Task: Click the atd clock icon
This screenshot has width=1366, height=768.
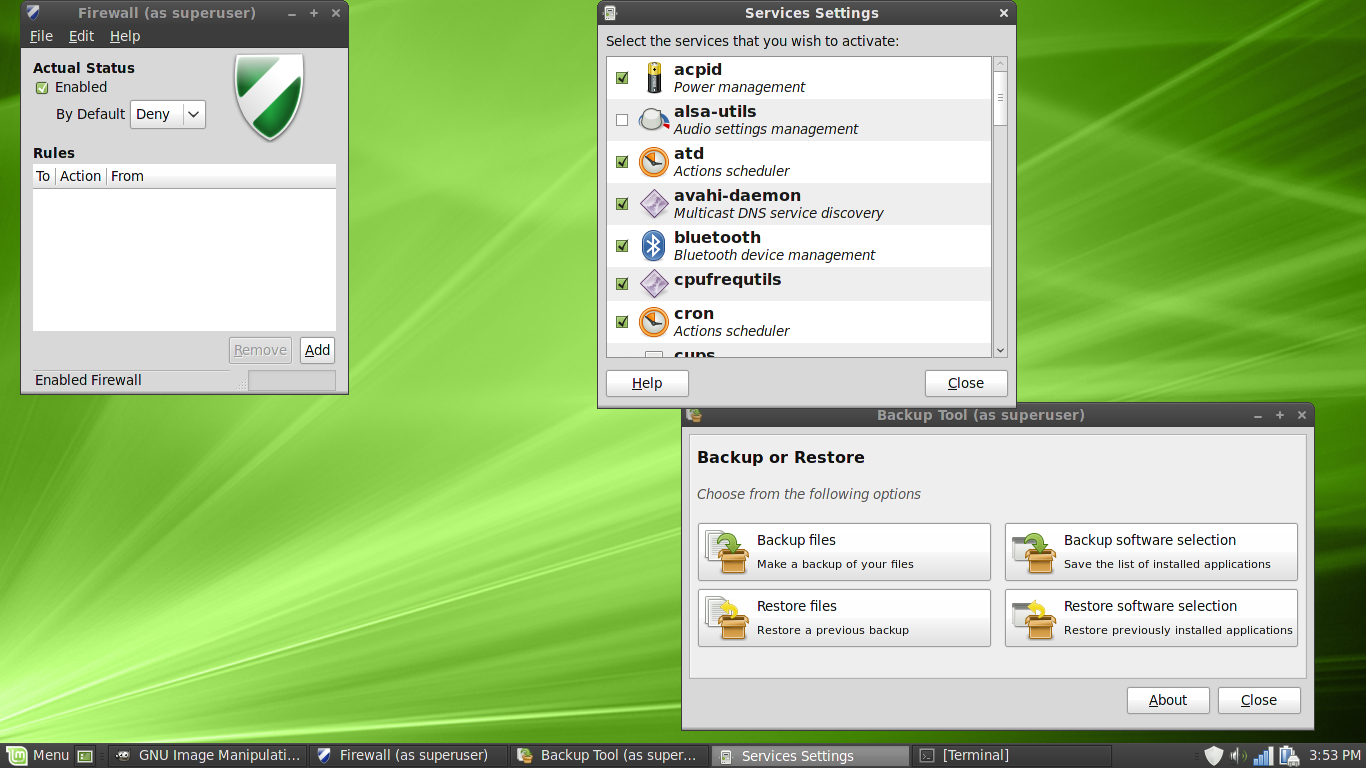Action: point(654,162)
